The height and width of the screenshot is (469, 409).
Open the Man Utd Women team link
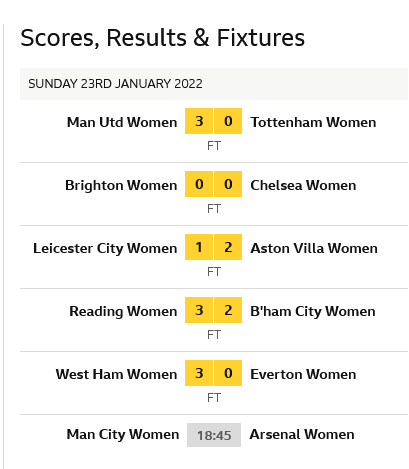[122, 122]
